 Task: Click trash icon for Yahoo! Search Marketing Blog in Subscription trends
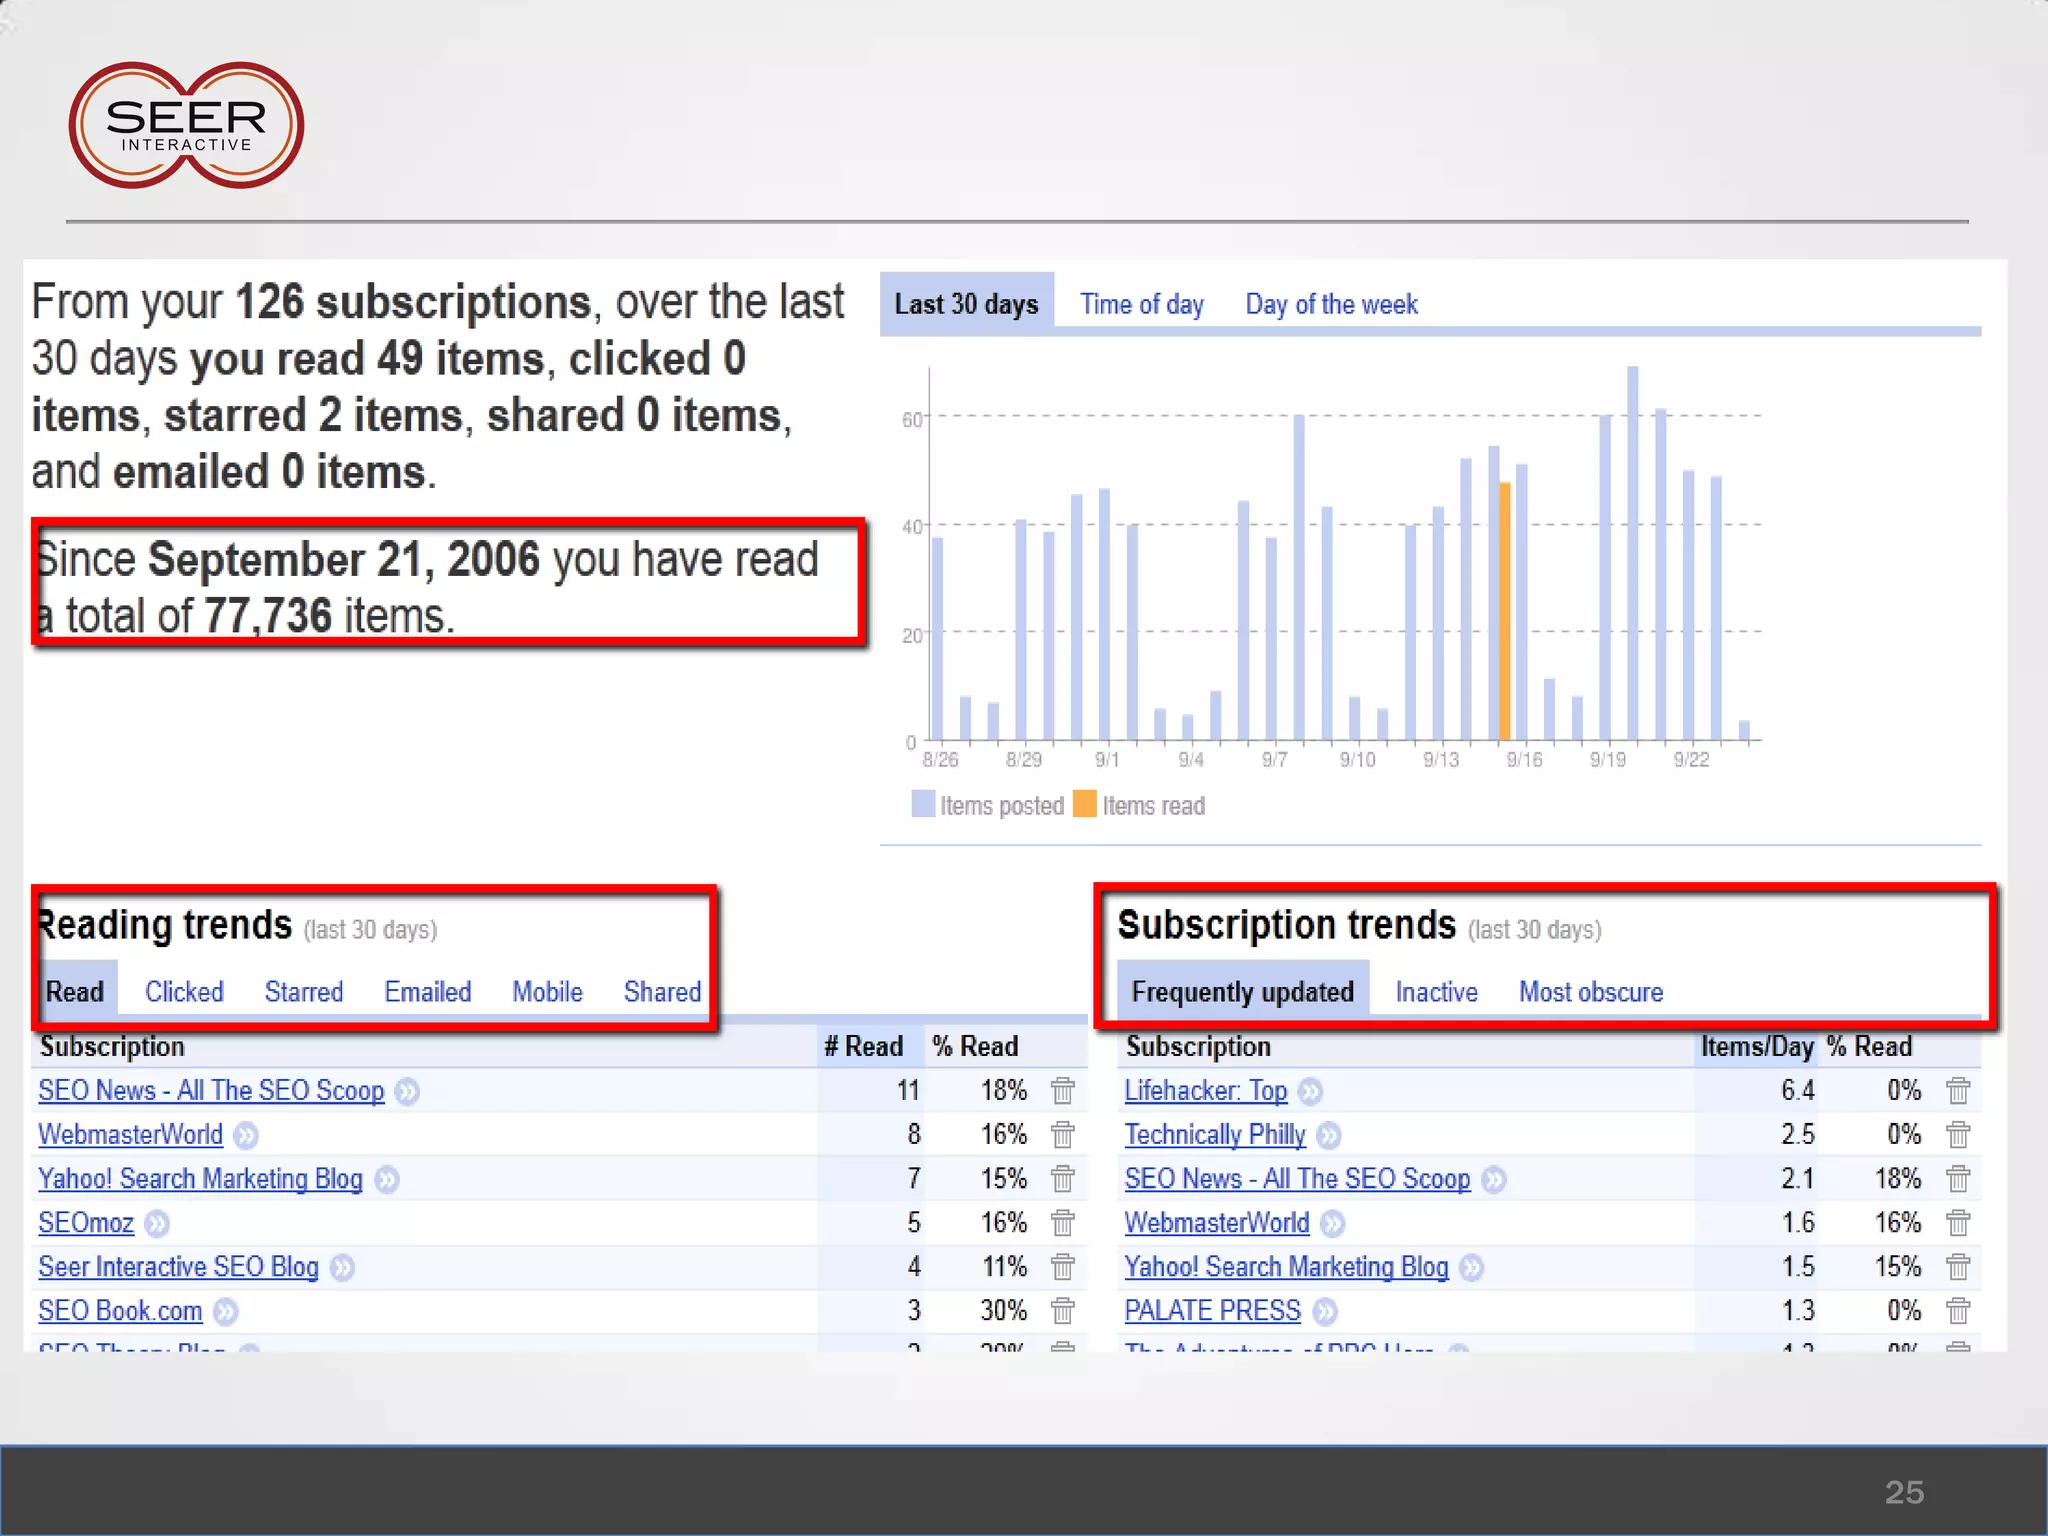pyautogui.click(x=1957, y=1266)
